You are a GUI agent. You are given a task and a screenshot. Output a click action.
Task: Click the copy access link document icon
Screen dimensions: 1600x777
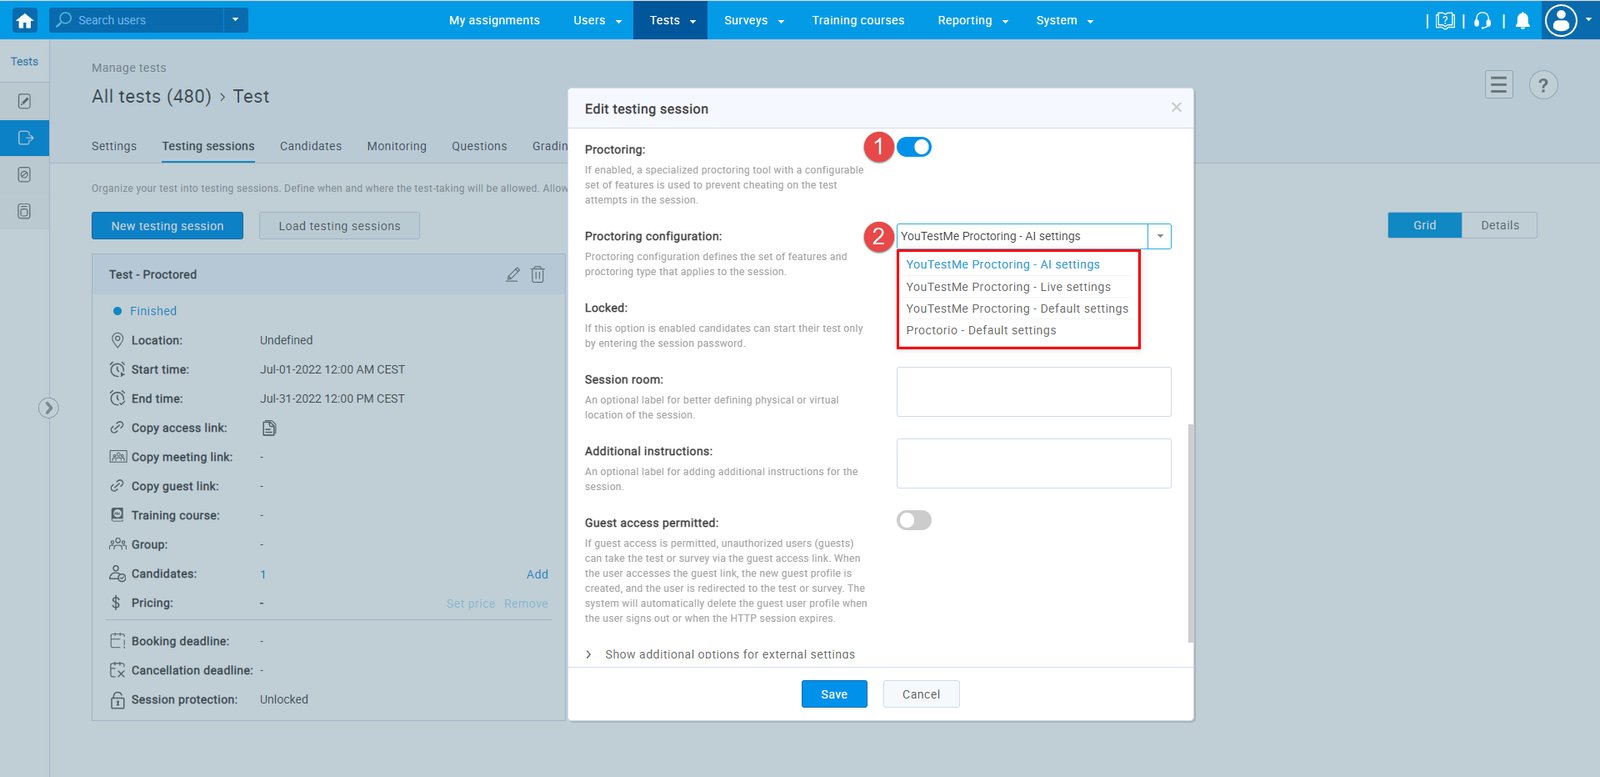coord(269,428)
